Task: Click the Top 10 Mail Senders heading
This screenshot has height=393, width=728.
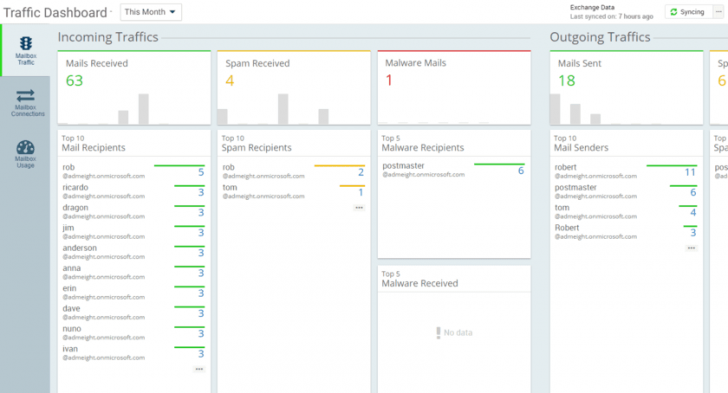Action: click(581, 144)
